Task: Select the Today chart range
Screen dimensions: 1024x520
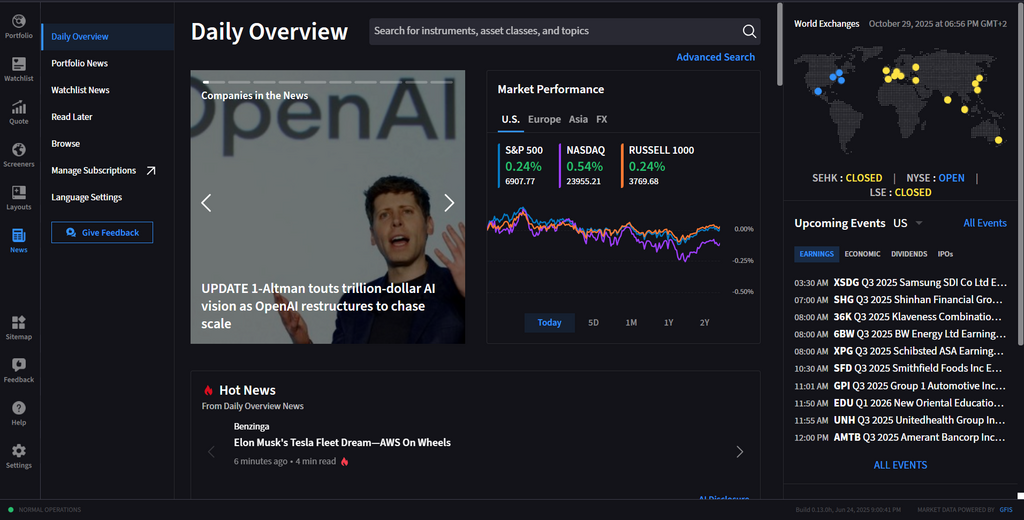Action: coord(549,323)
